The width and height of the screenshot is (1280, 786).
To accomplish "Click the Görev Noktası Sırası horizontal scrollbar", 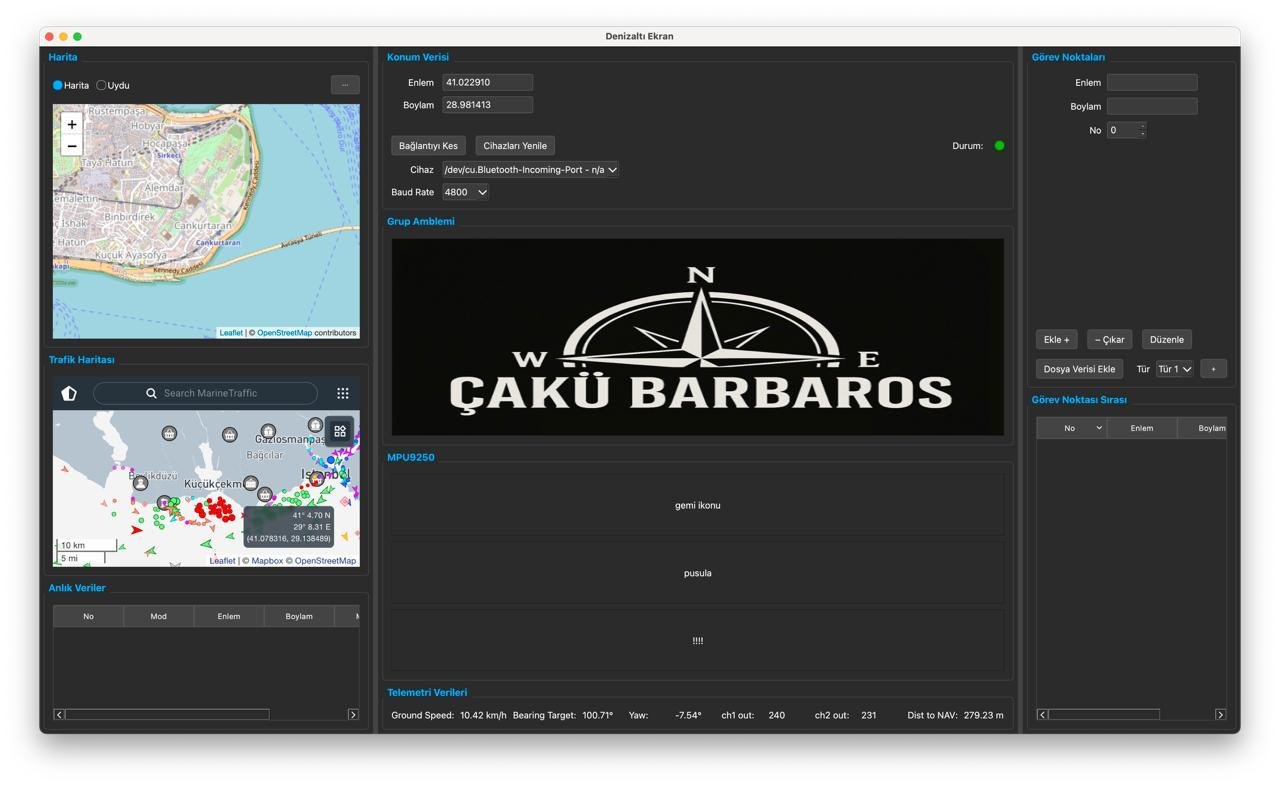I will pyautogui.click(x=1104, y=714).
